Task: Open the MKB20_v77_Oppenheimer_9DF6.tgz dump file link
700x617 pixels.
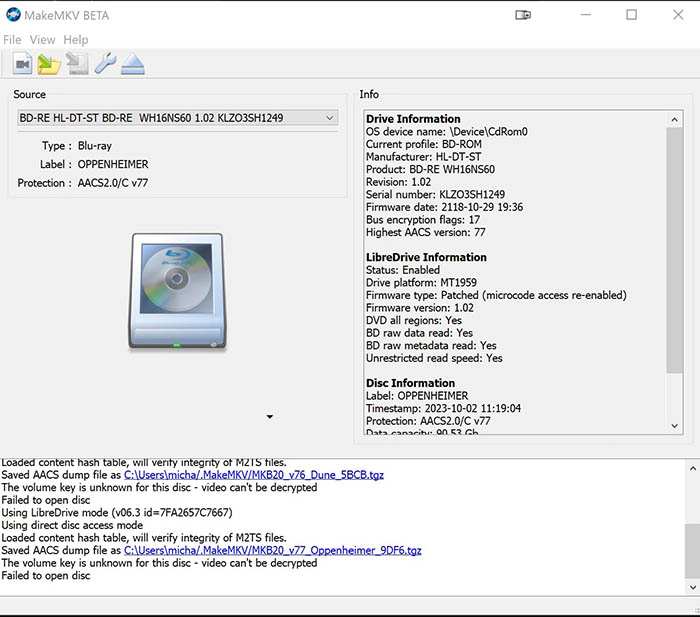Action: click(272, 550)
